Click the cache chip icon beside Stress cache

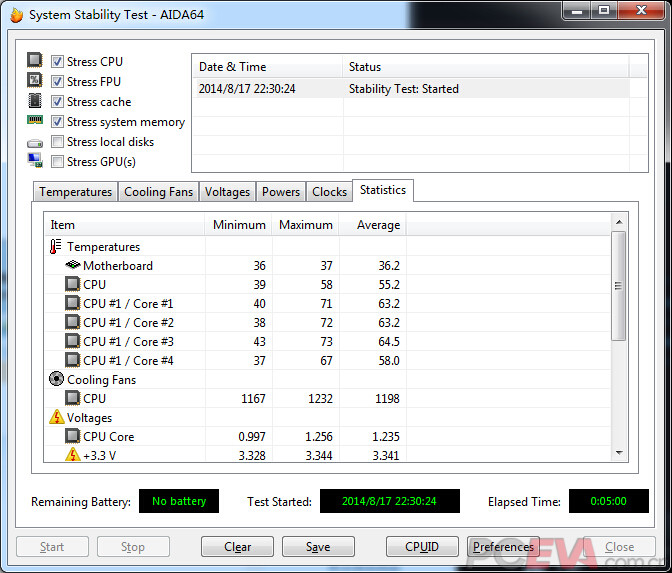point(35,101)
